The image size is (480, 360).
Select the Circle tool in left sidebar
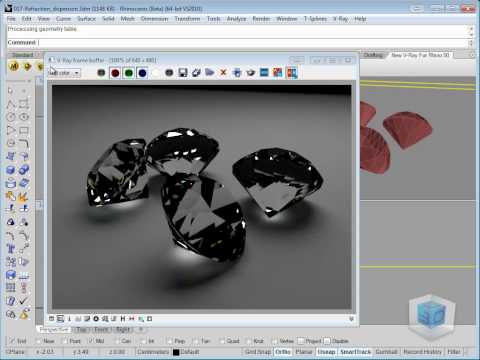coord(11,117)
